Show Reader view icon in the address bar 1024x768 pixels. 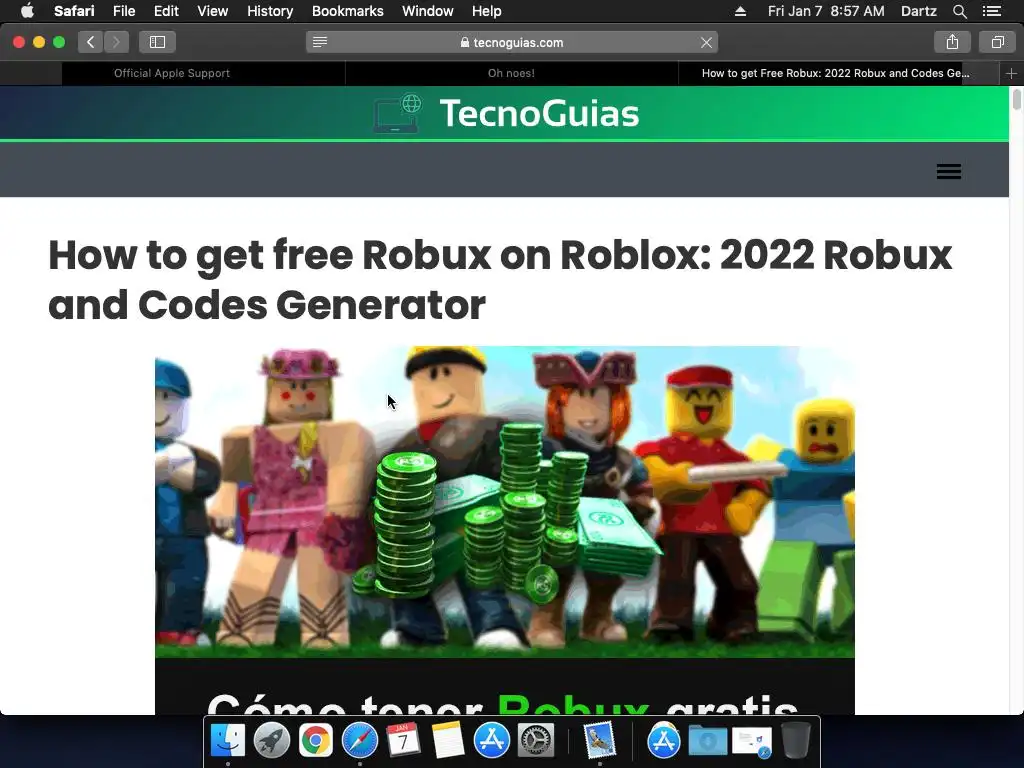[x=319, y=42]
